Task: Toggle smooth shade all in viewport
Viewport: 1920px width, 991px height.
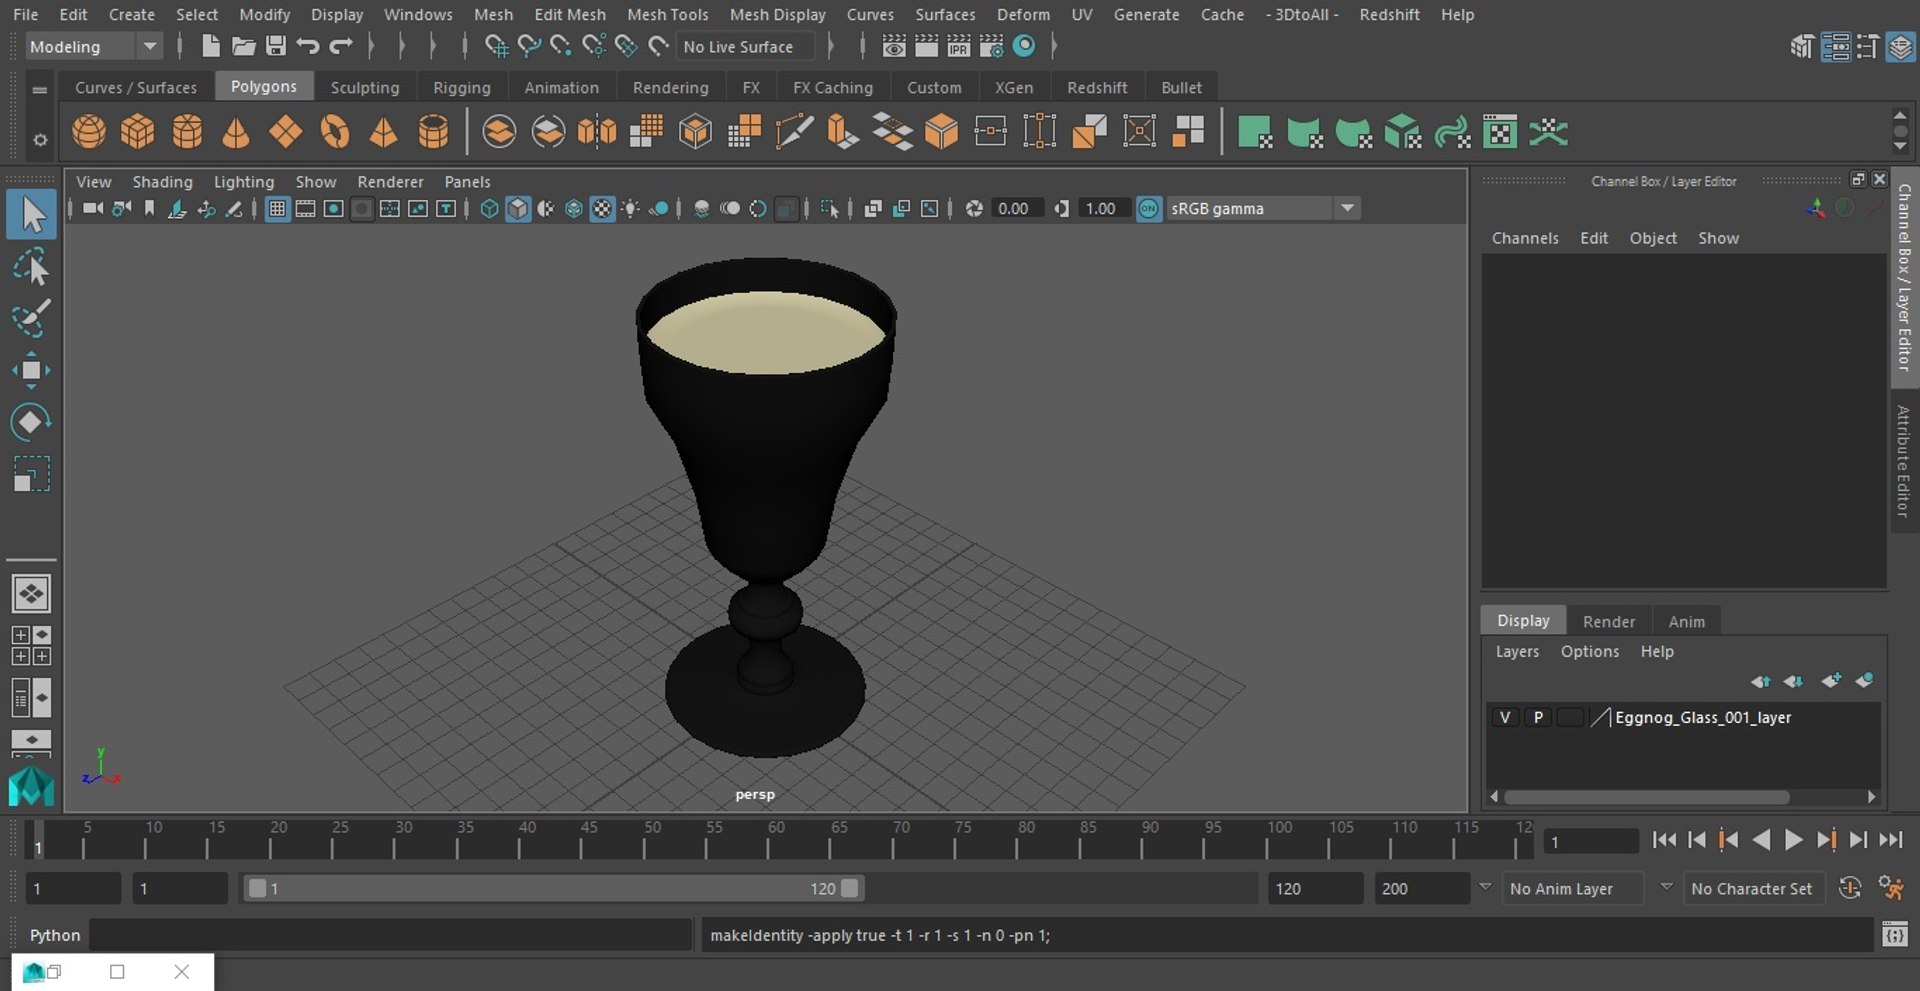Action: (518, 208)
